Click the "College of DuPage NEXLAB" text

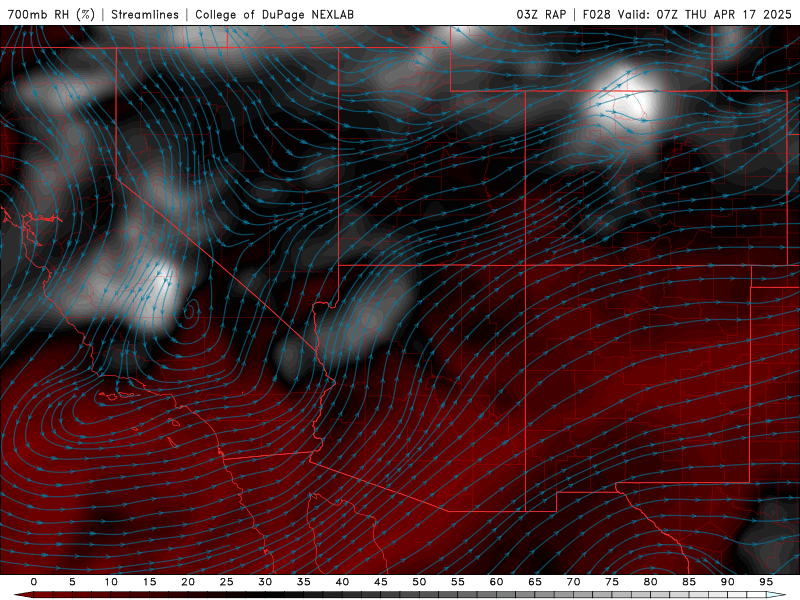point(274,14)
